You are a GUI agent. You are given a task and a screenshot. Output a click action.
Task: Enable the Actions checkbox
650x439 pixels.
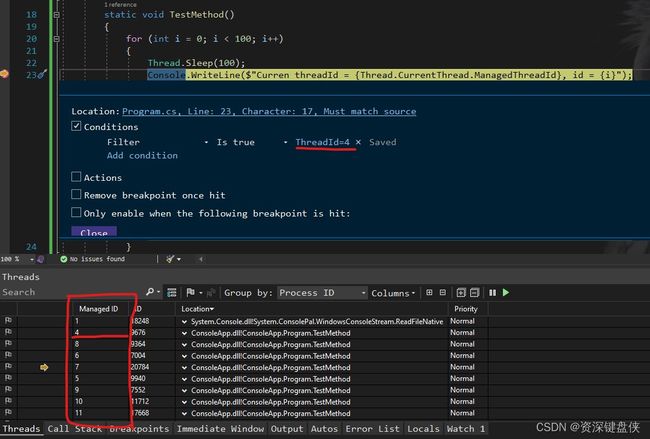[77, 178]
